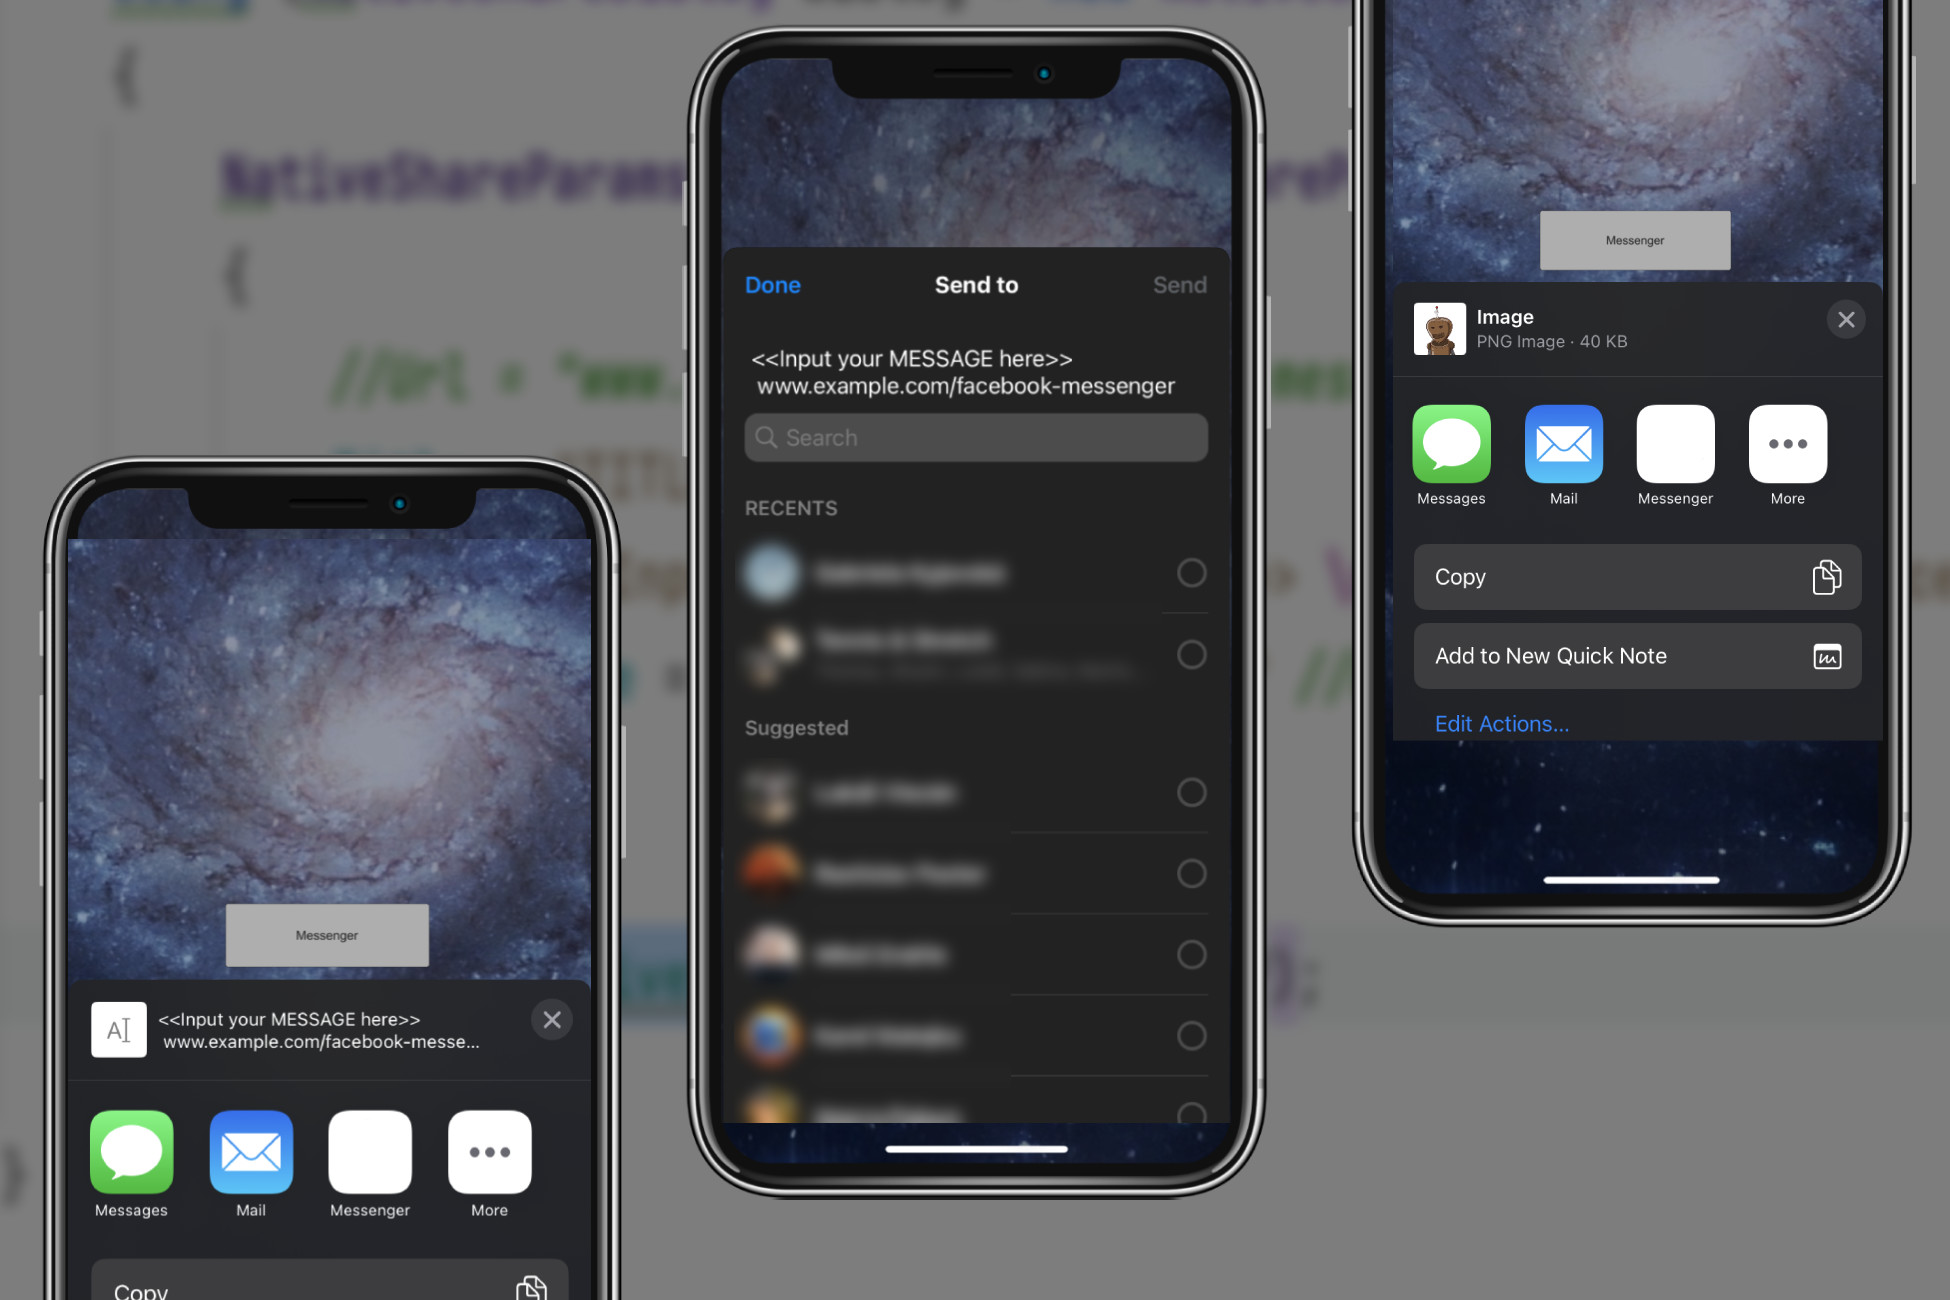
Task: Tap the Copy icon in share sheet
Action: pos(1827,575)
